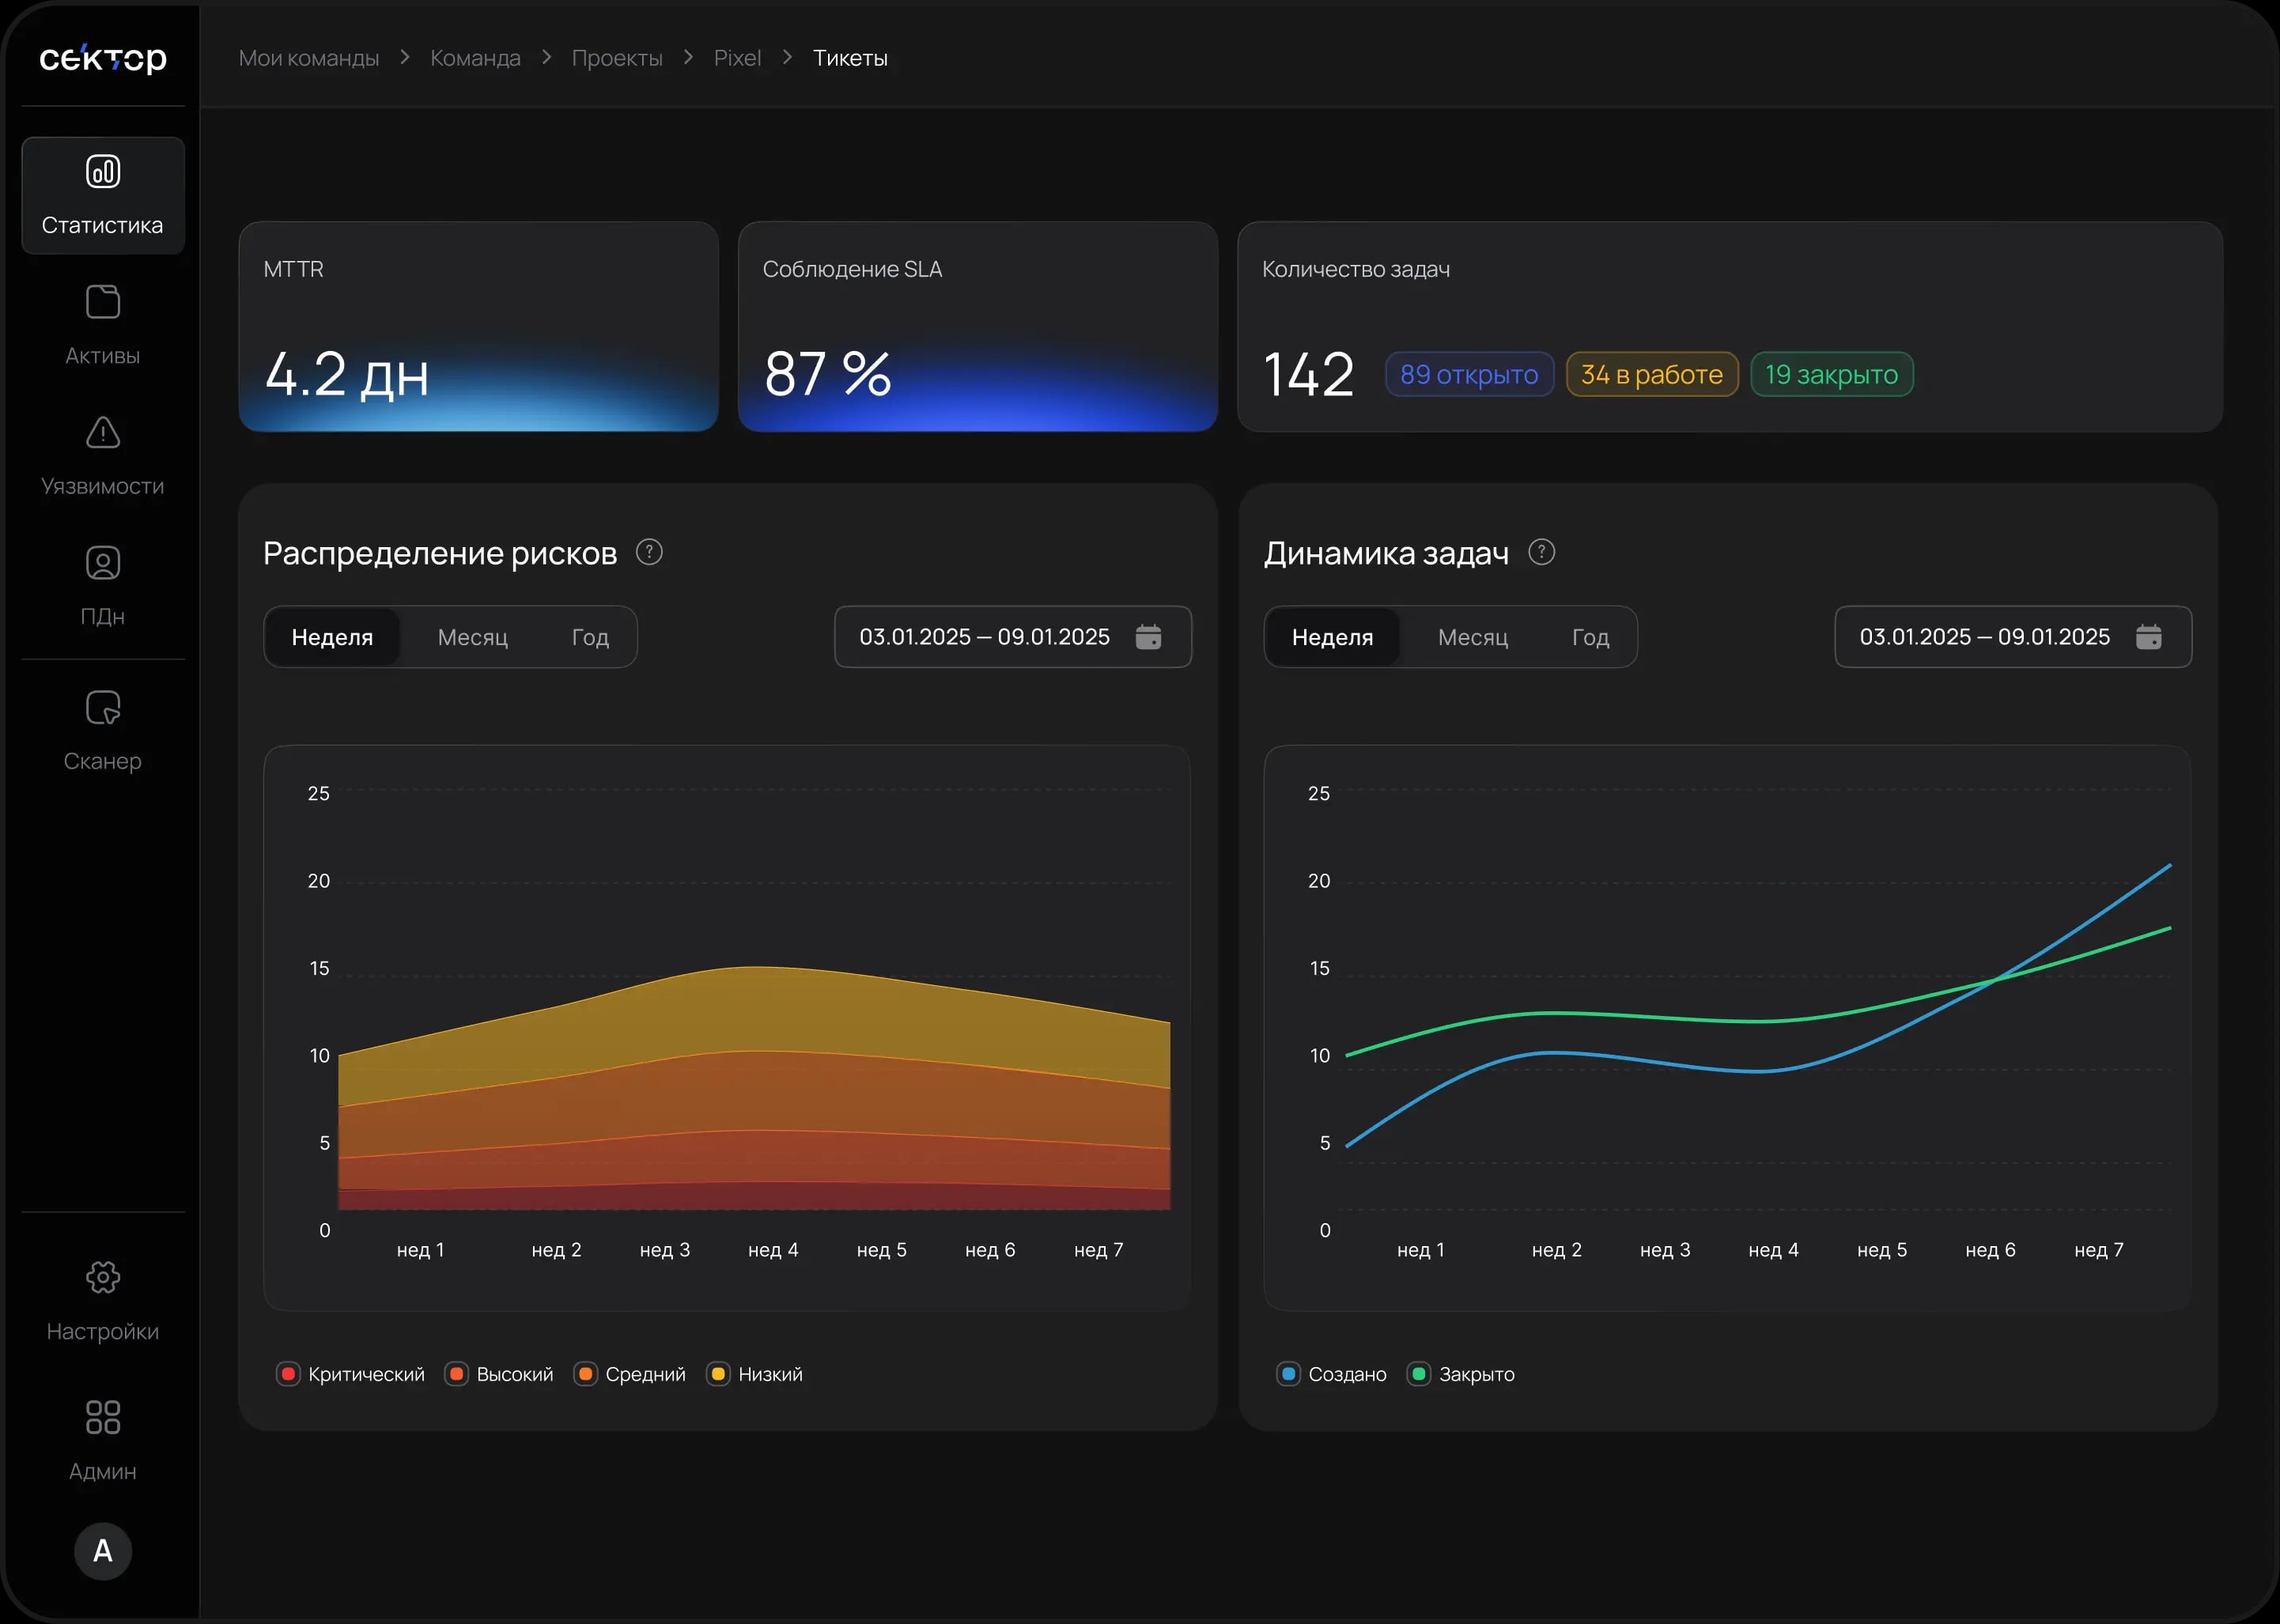The height and width of the screenshot is (1624, 2280).
Task: Open calendar icon in Динамика задач date field
Action: point(2148,637)
